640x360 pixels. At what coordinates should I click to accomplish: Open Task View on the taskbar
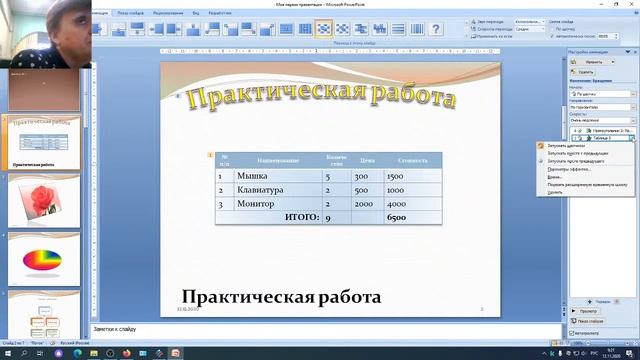40,353
